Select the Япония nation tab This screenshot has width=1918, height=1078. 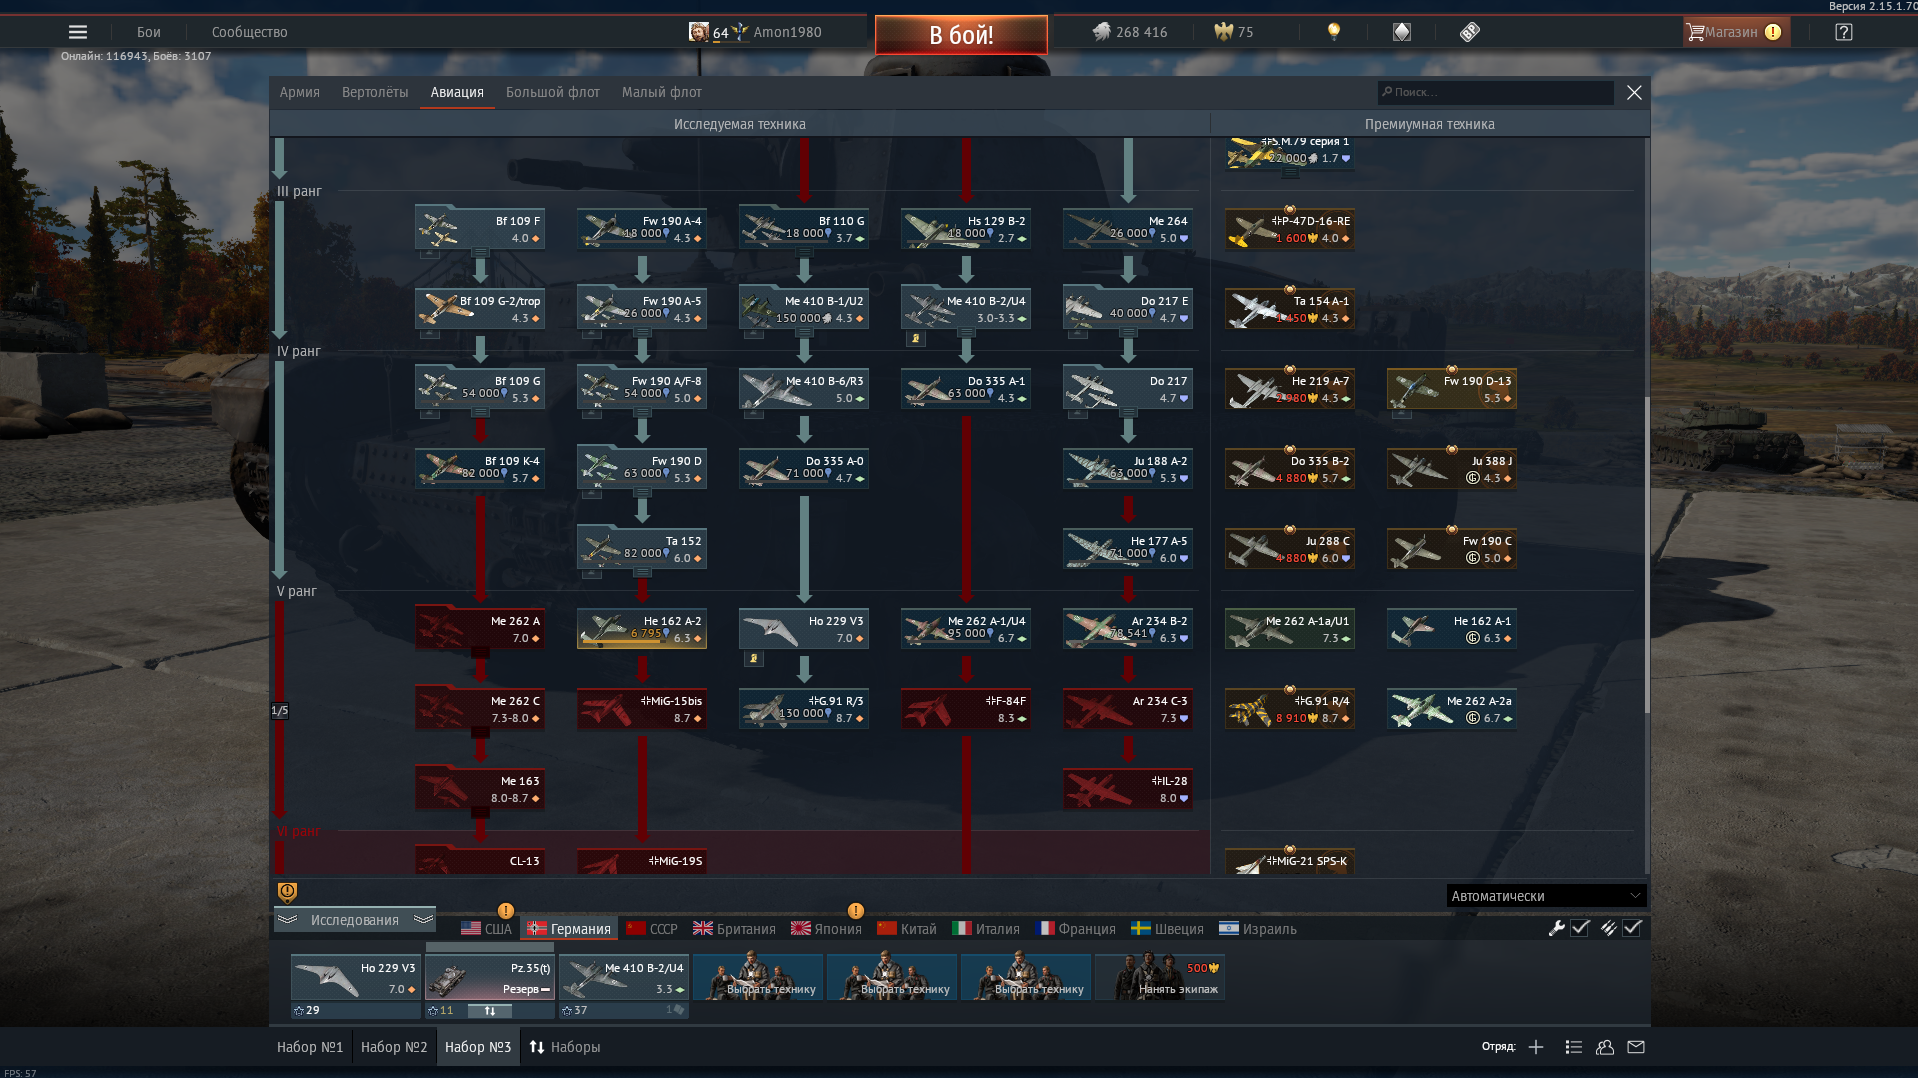click(826, 929)
